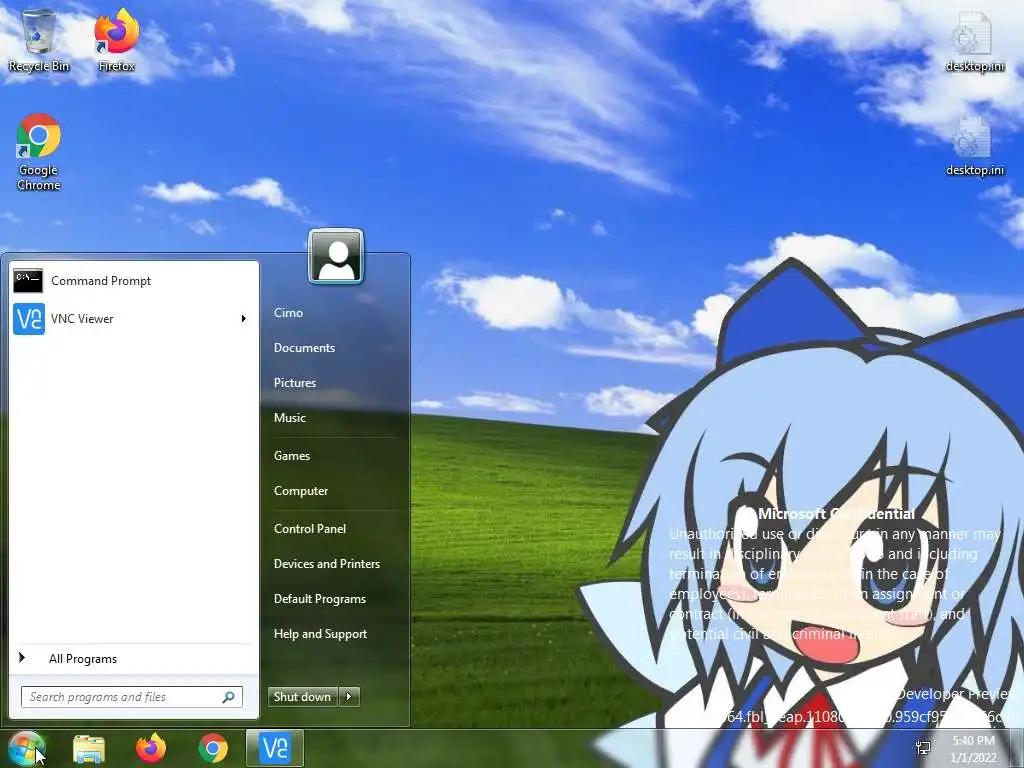
Task: Select the lower desktop.ini file icon
Action: [x=974, y=146]
